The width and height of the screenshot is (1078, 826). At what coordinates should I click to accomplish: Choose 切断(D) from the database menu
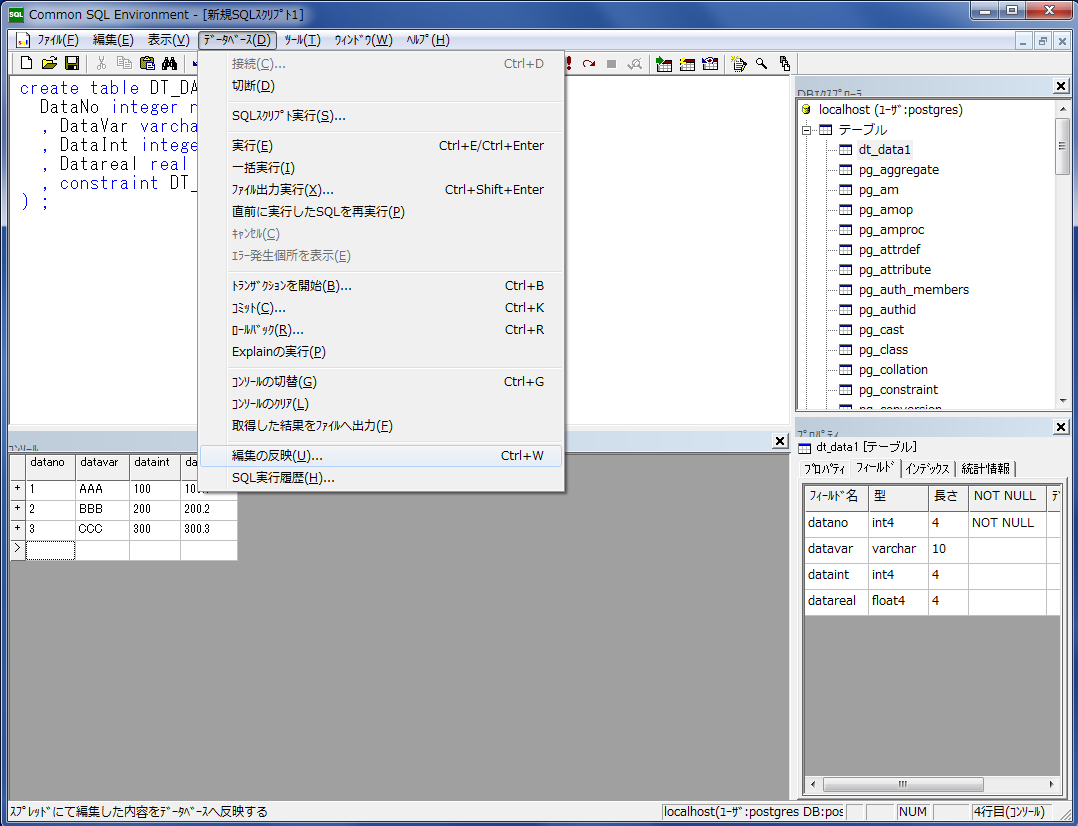pyautogui.click(x=382, y=86)
